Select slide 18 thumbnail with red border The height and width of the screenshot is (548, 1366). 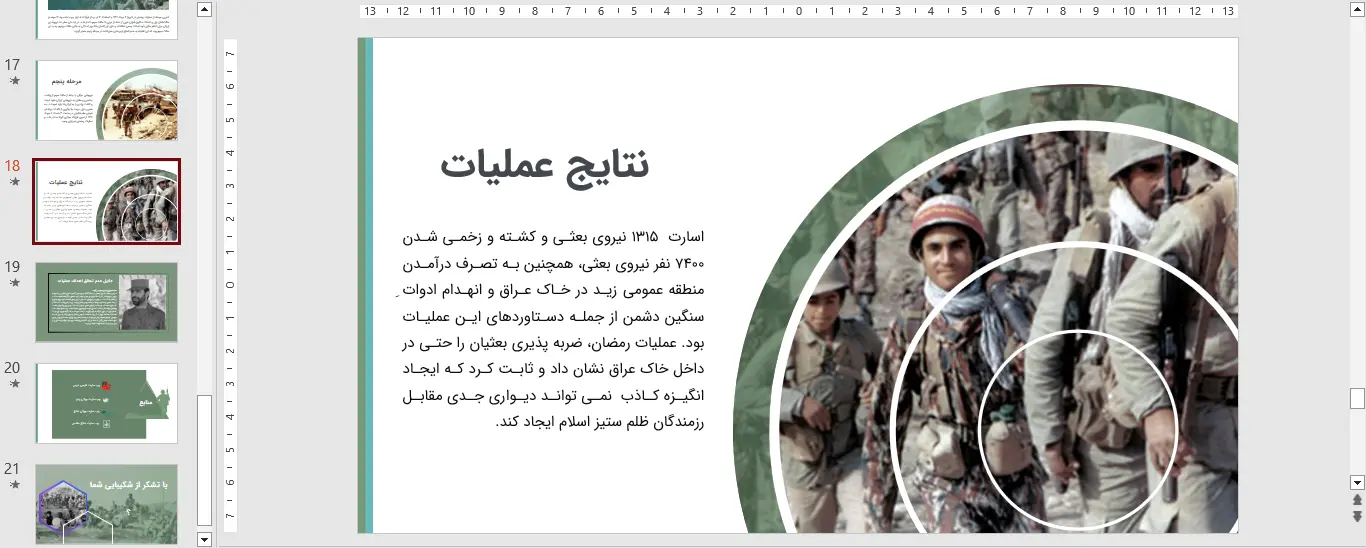click(x=107, y=201)
